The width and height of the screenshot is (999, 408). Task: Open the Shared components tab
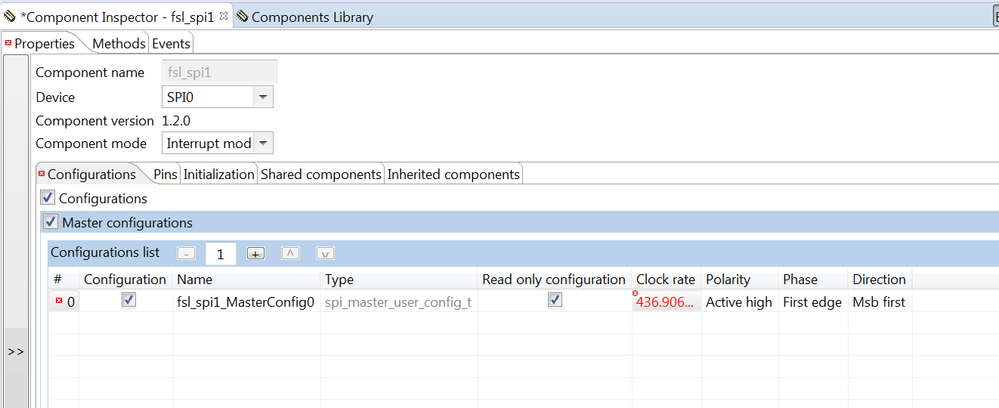[321, 174]
